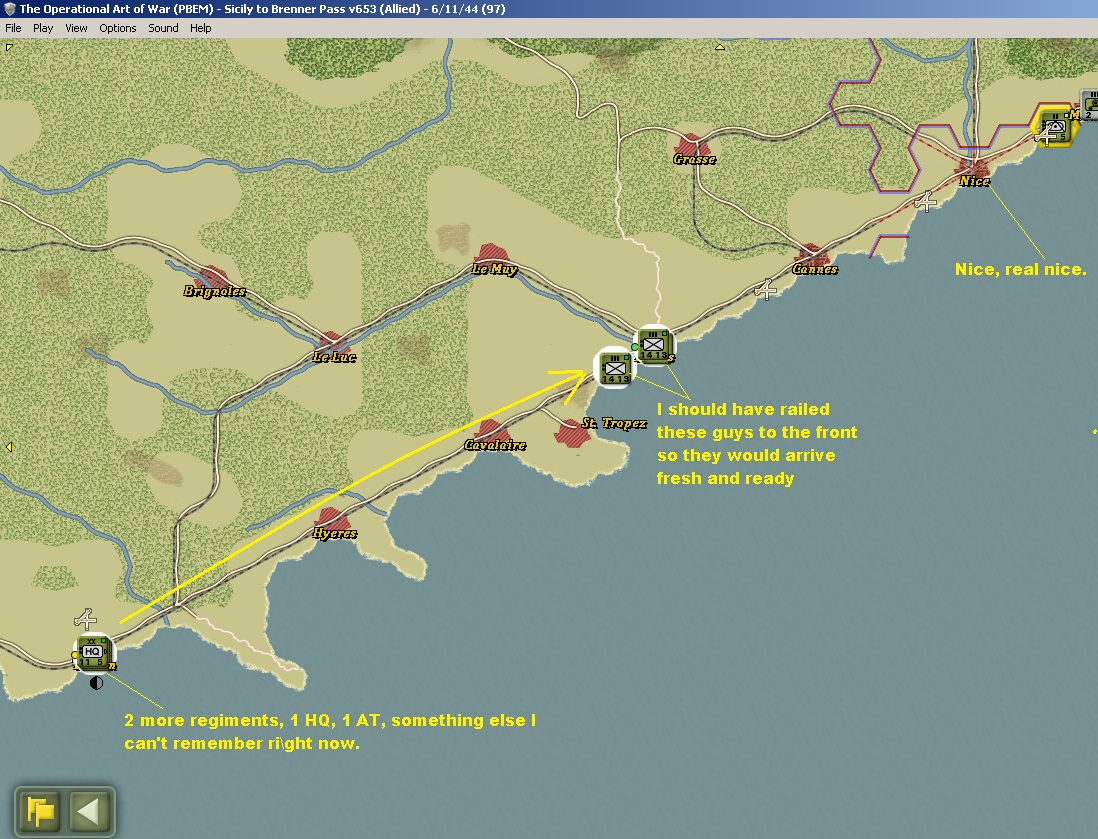The width and height of the screenshot is (1098, 839).
Task: Open the View menu
Action: (x=76, y=28)
